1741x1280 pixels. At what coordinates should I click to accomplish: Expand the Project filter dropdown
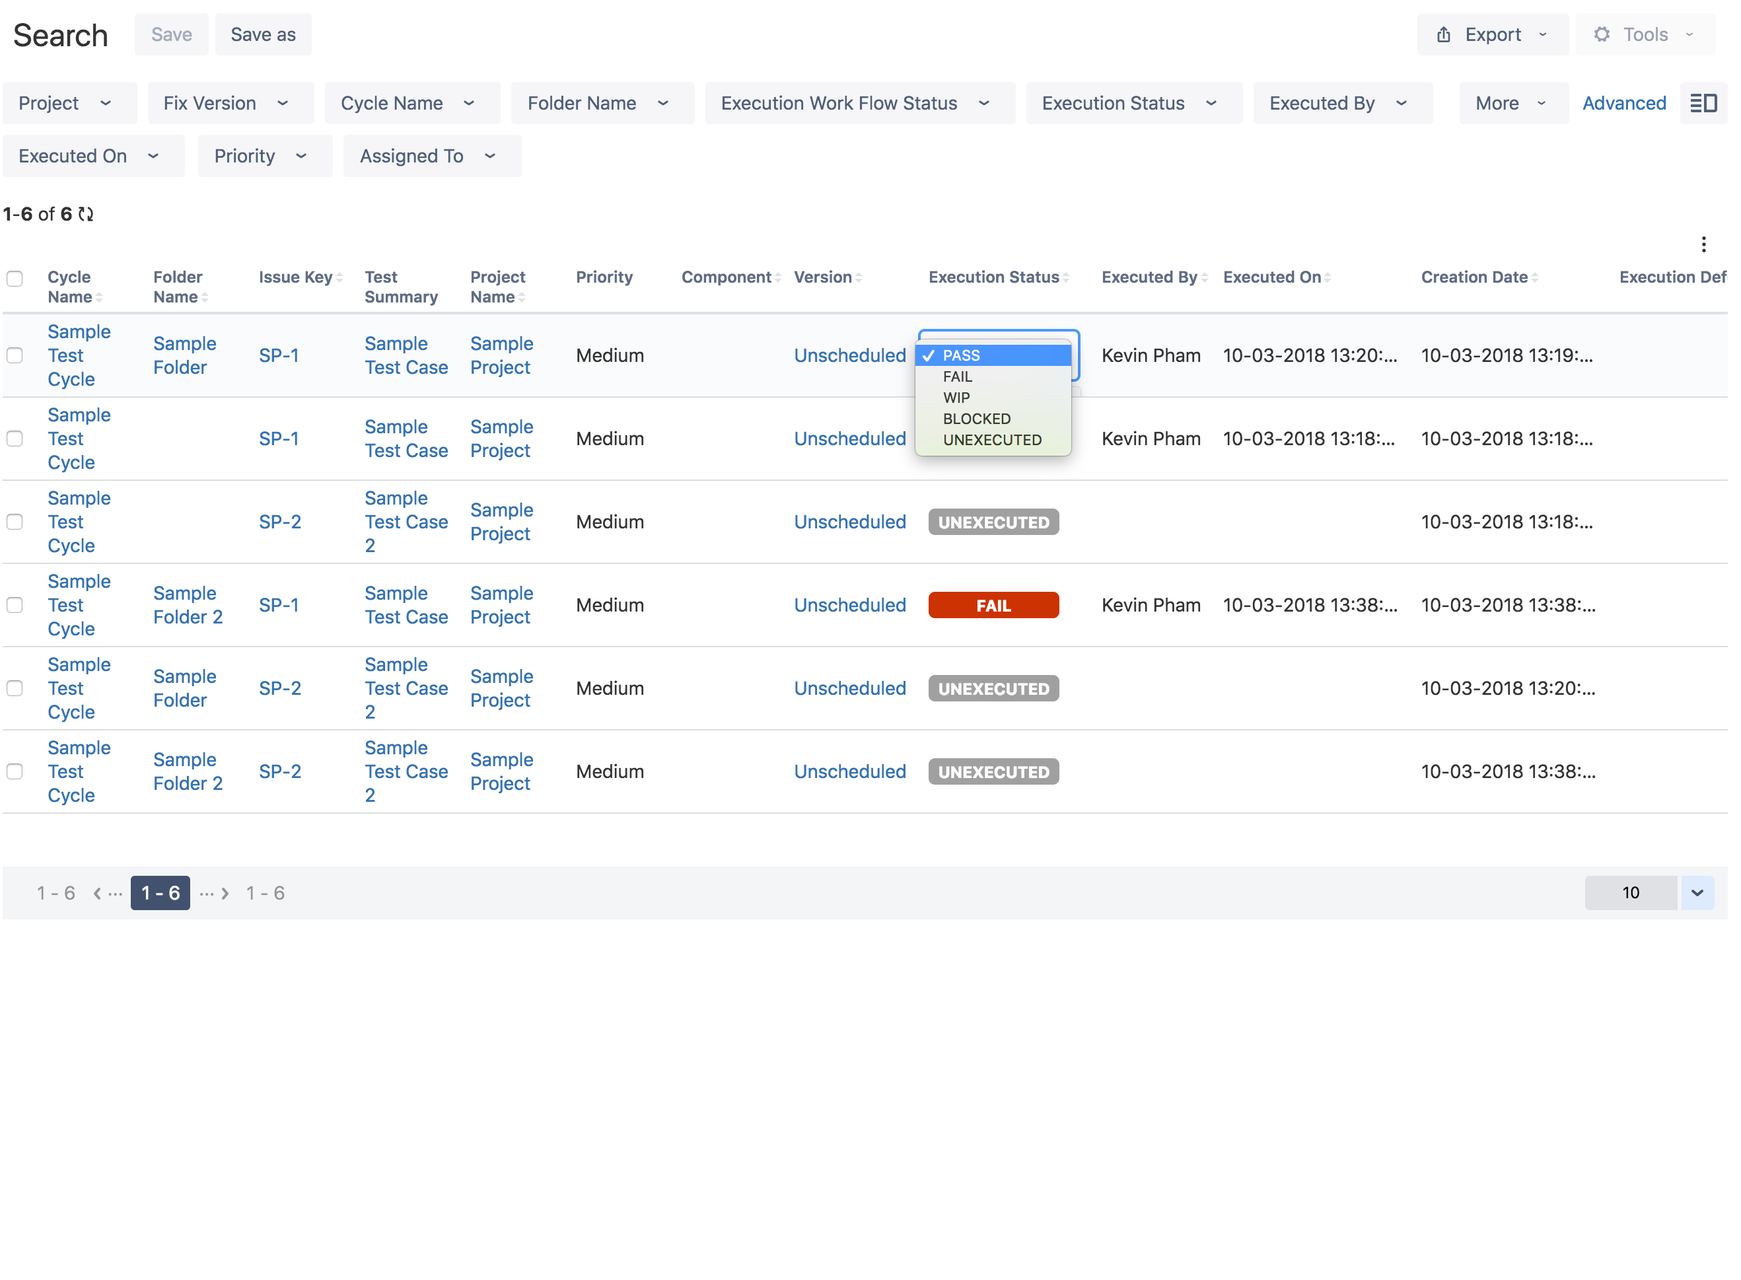69,103
